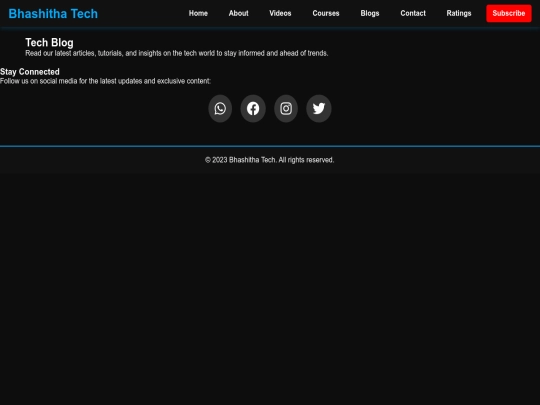540x405 pixels.
Task: Click the Bhashitha Tech logo text
Action: [53, 14]
